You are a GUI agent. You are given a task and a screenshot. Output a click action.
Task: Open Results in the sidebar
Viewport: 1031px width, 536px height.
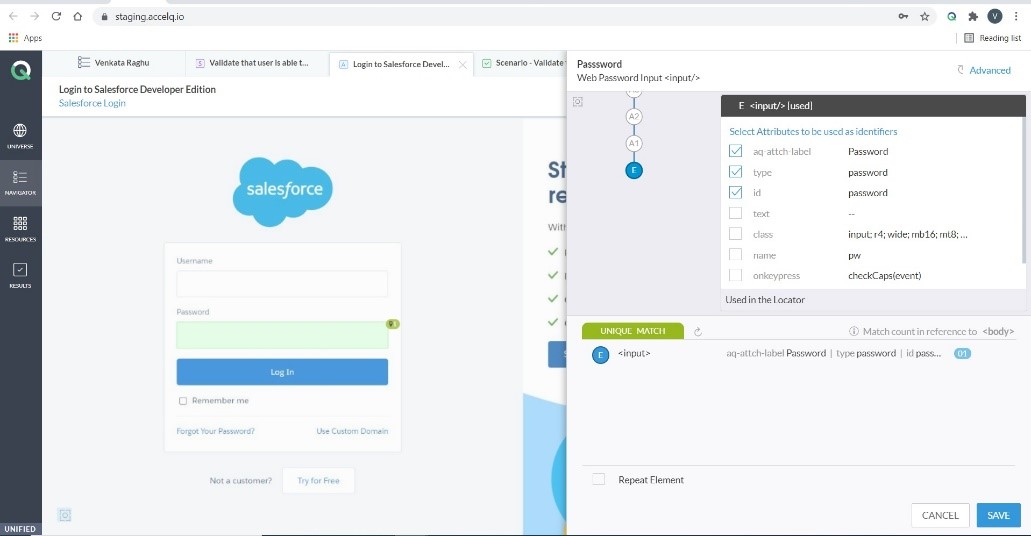pos(20,275)
